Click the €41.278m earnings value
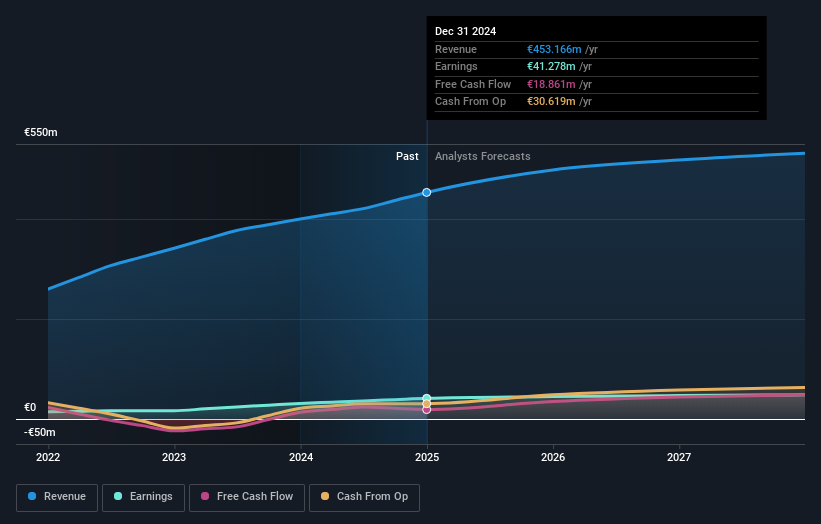The image size is (821, 524). point(551,66)
